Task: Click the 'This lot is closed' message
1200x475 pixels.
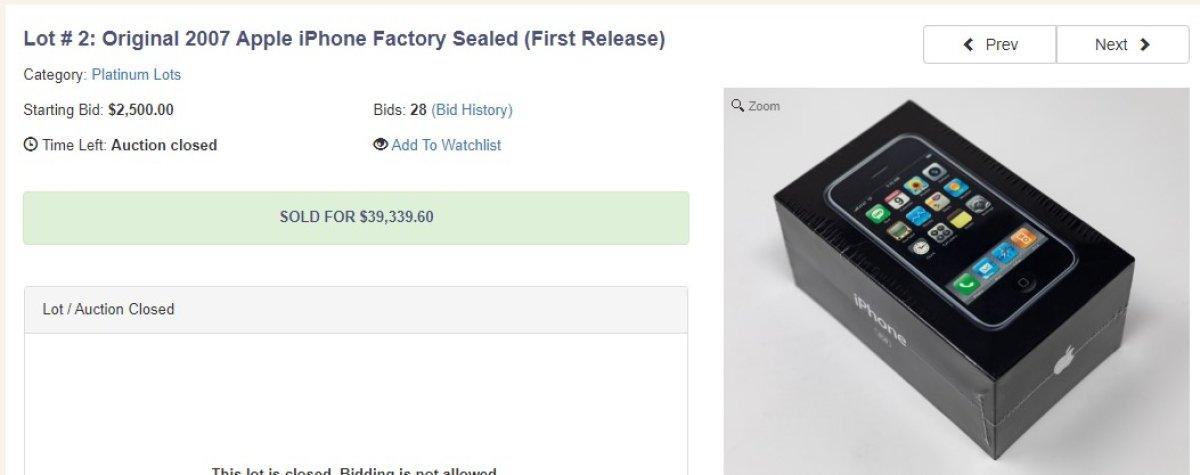Action: point(354,471)
